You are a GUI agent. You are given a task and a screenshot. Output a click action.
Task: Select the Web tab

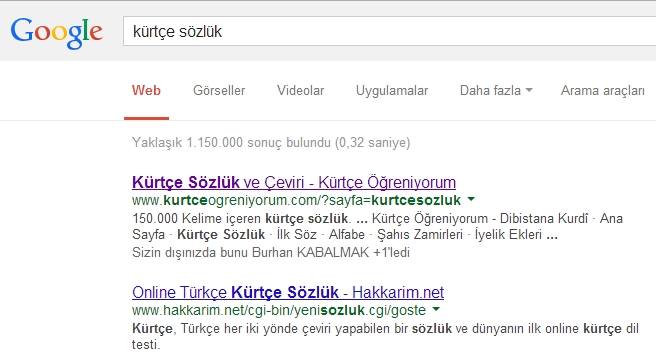[x=146, y=90]
